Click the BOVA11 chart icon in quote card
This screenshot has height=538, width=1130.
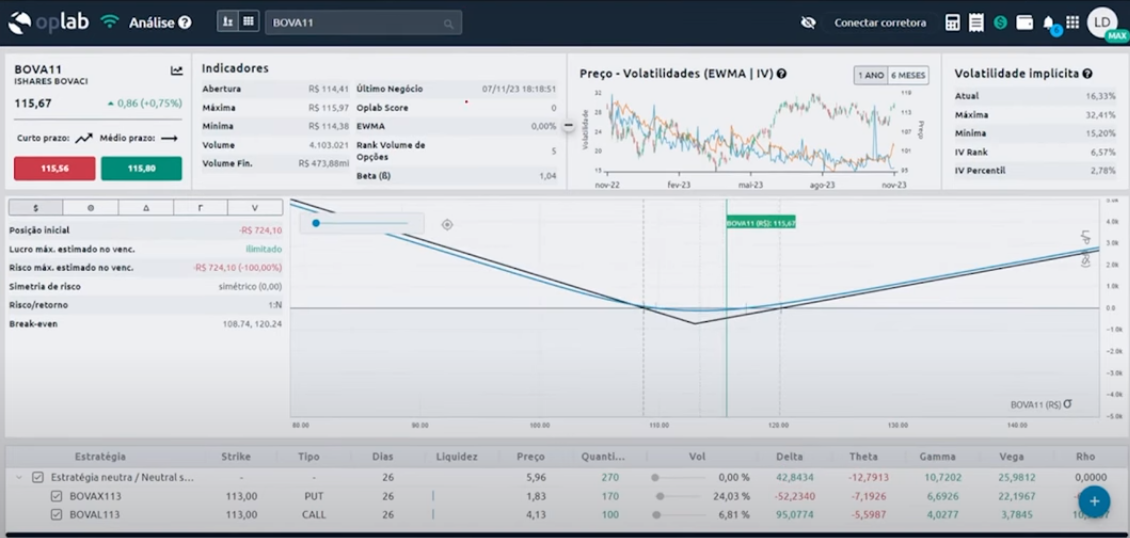click(x=177, y=70)
